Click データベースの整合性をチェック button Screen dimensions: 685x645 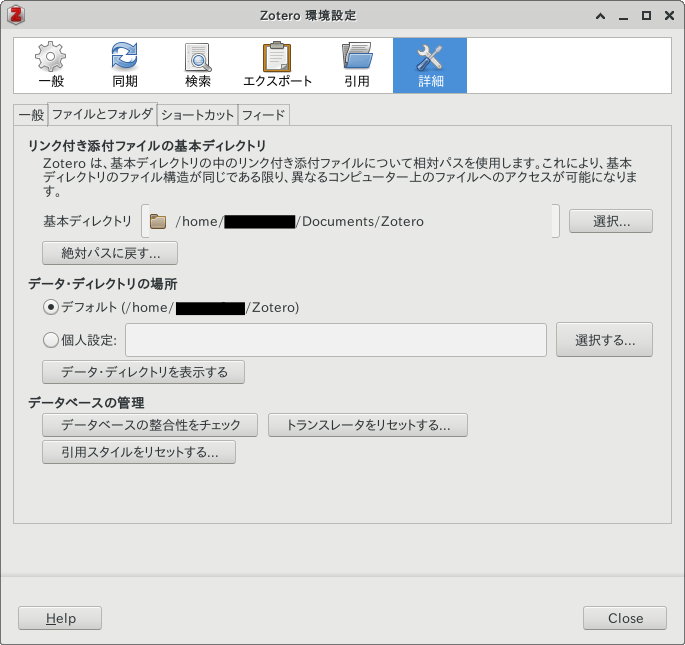click(x=150, y=425)
